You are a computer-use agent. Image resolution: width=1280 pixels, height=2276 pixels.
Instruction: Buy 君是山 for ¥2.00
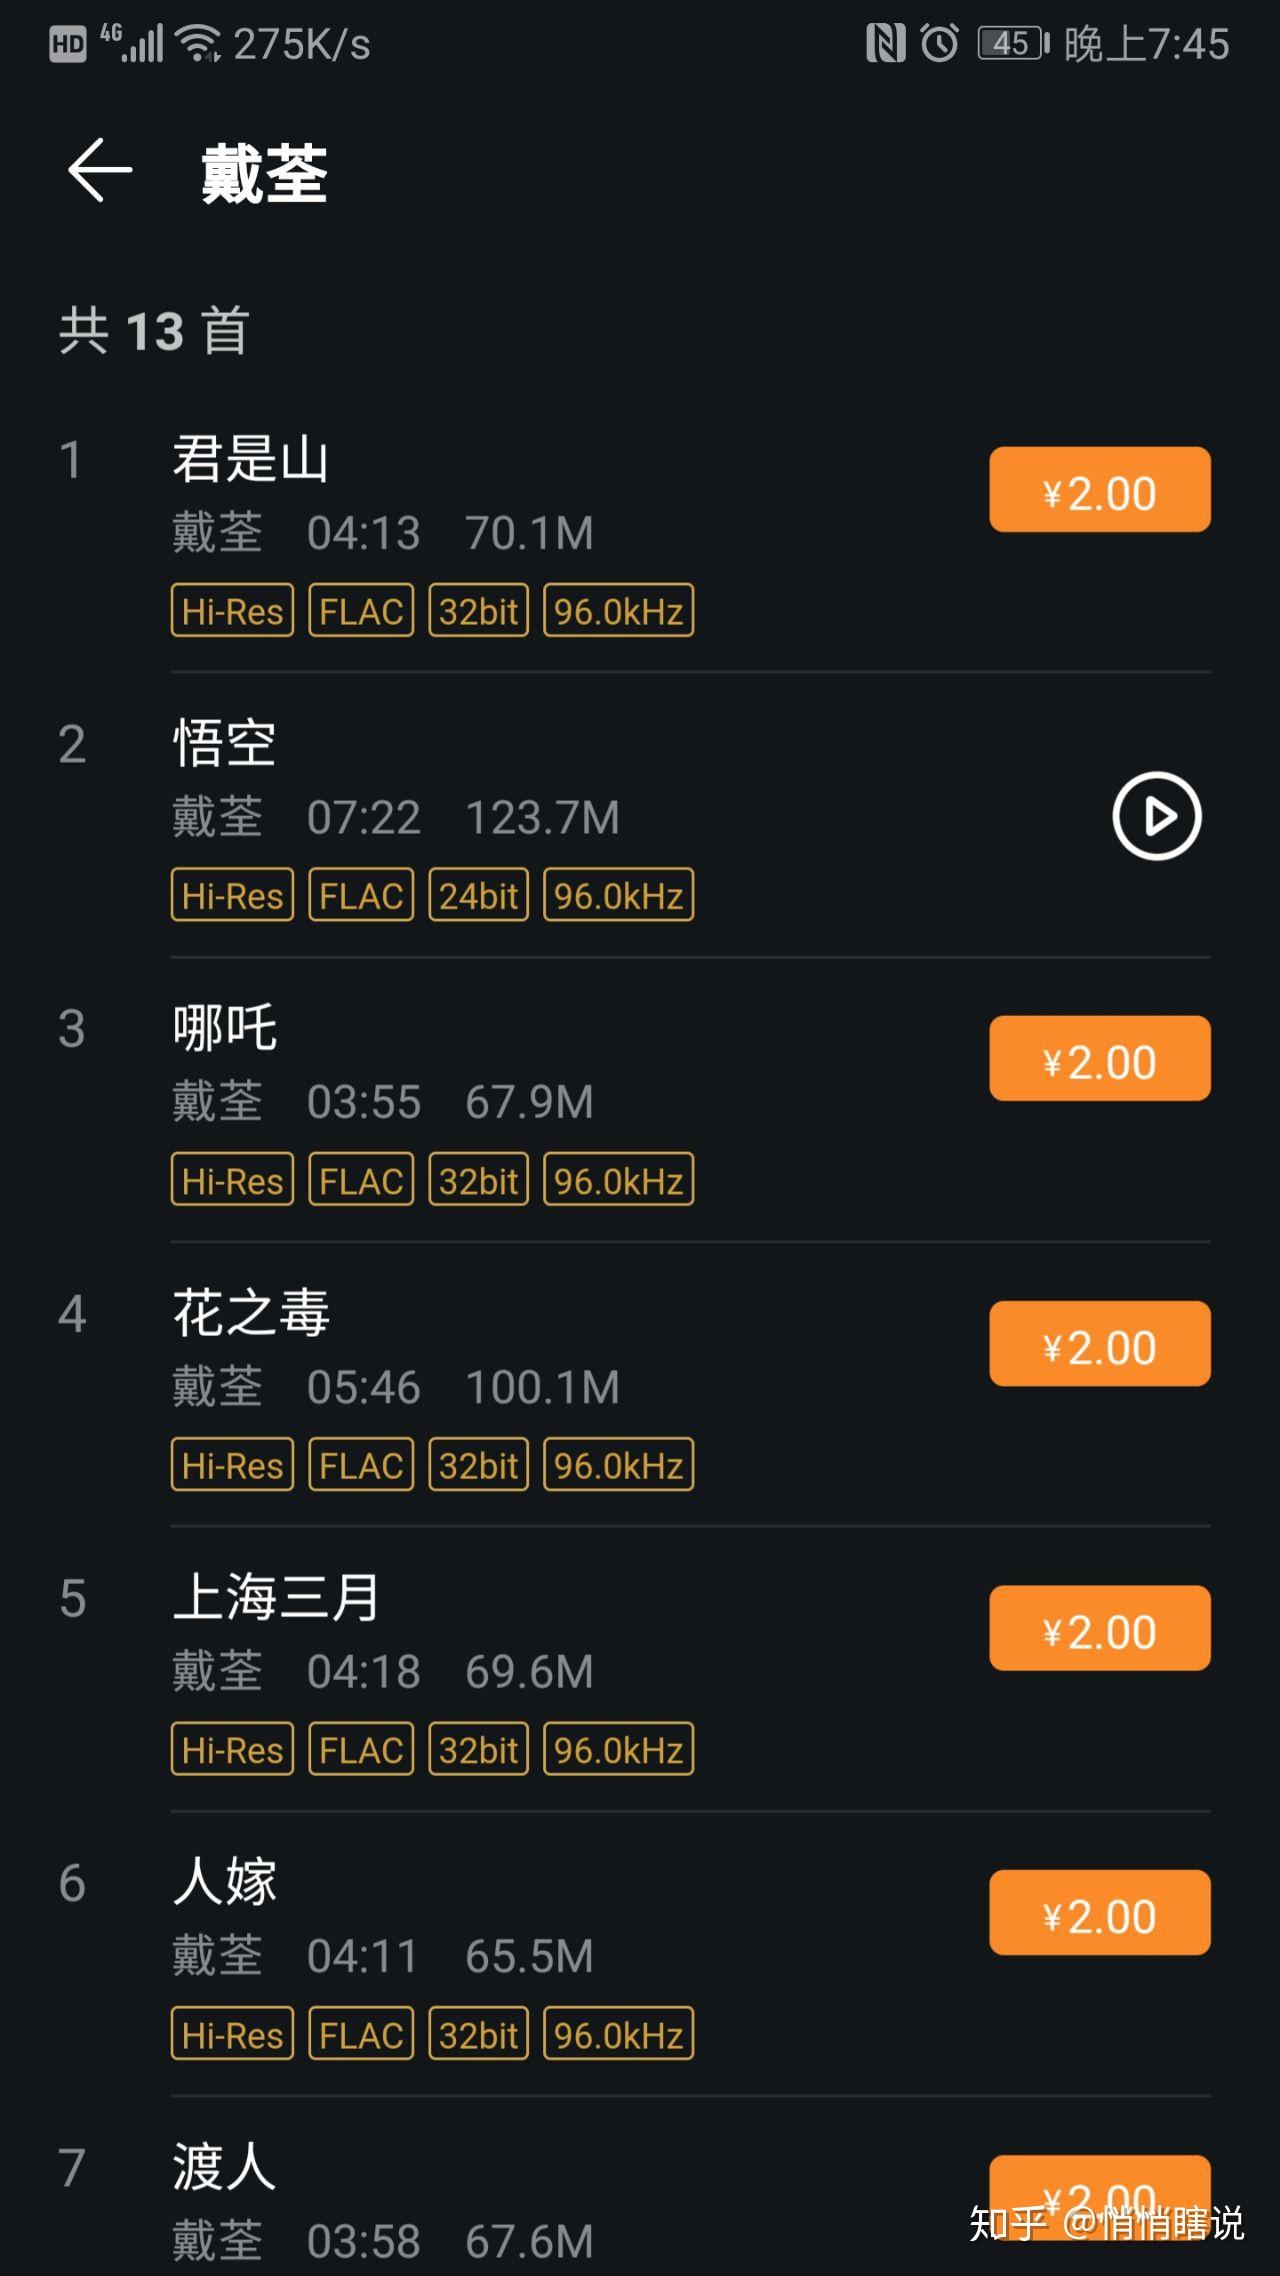coord(1100,490)
